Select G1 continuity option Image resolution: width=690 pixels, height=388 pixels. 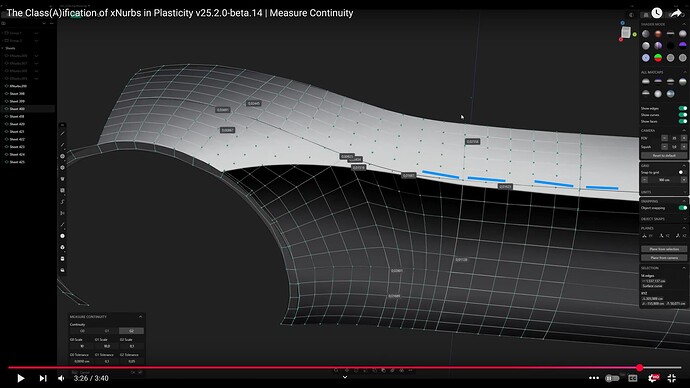pyautogui.click(x=107, y=331)
